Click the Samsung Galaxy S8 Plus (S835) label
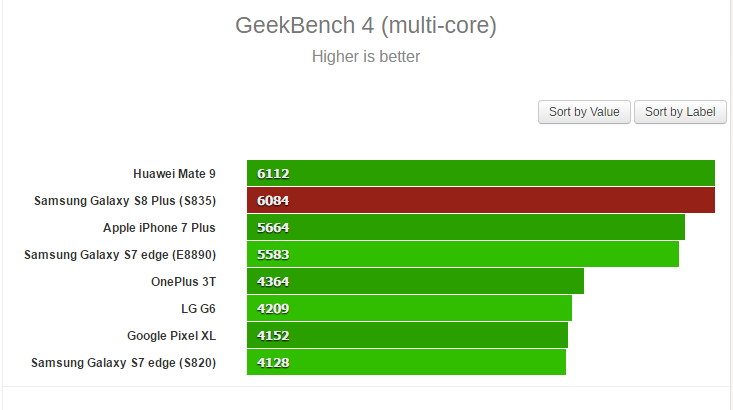Screen dimensions: 733x410 (125, 201)
